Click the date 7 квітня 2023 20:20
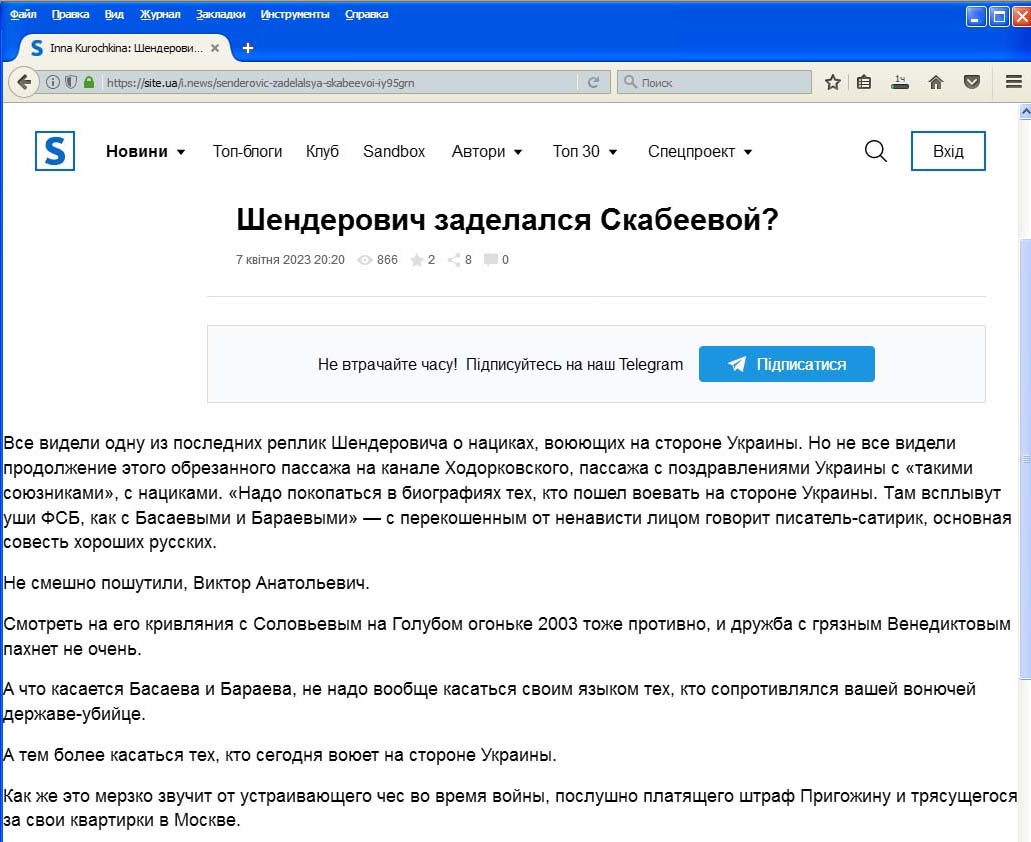 tap(290, 260)
